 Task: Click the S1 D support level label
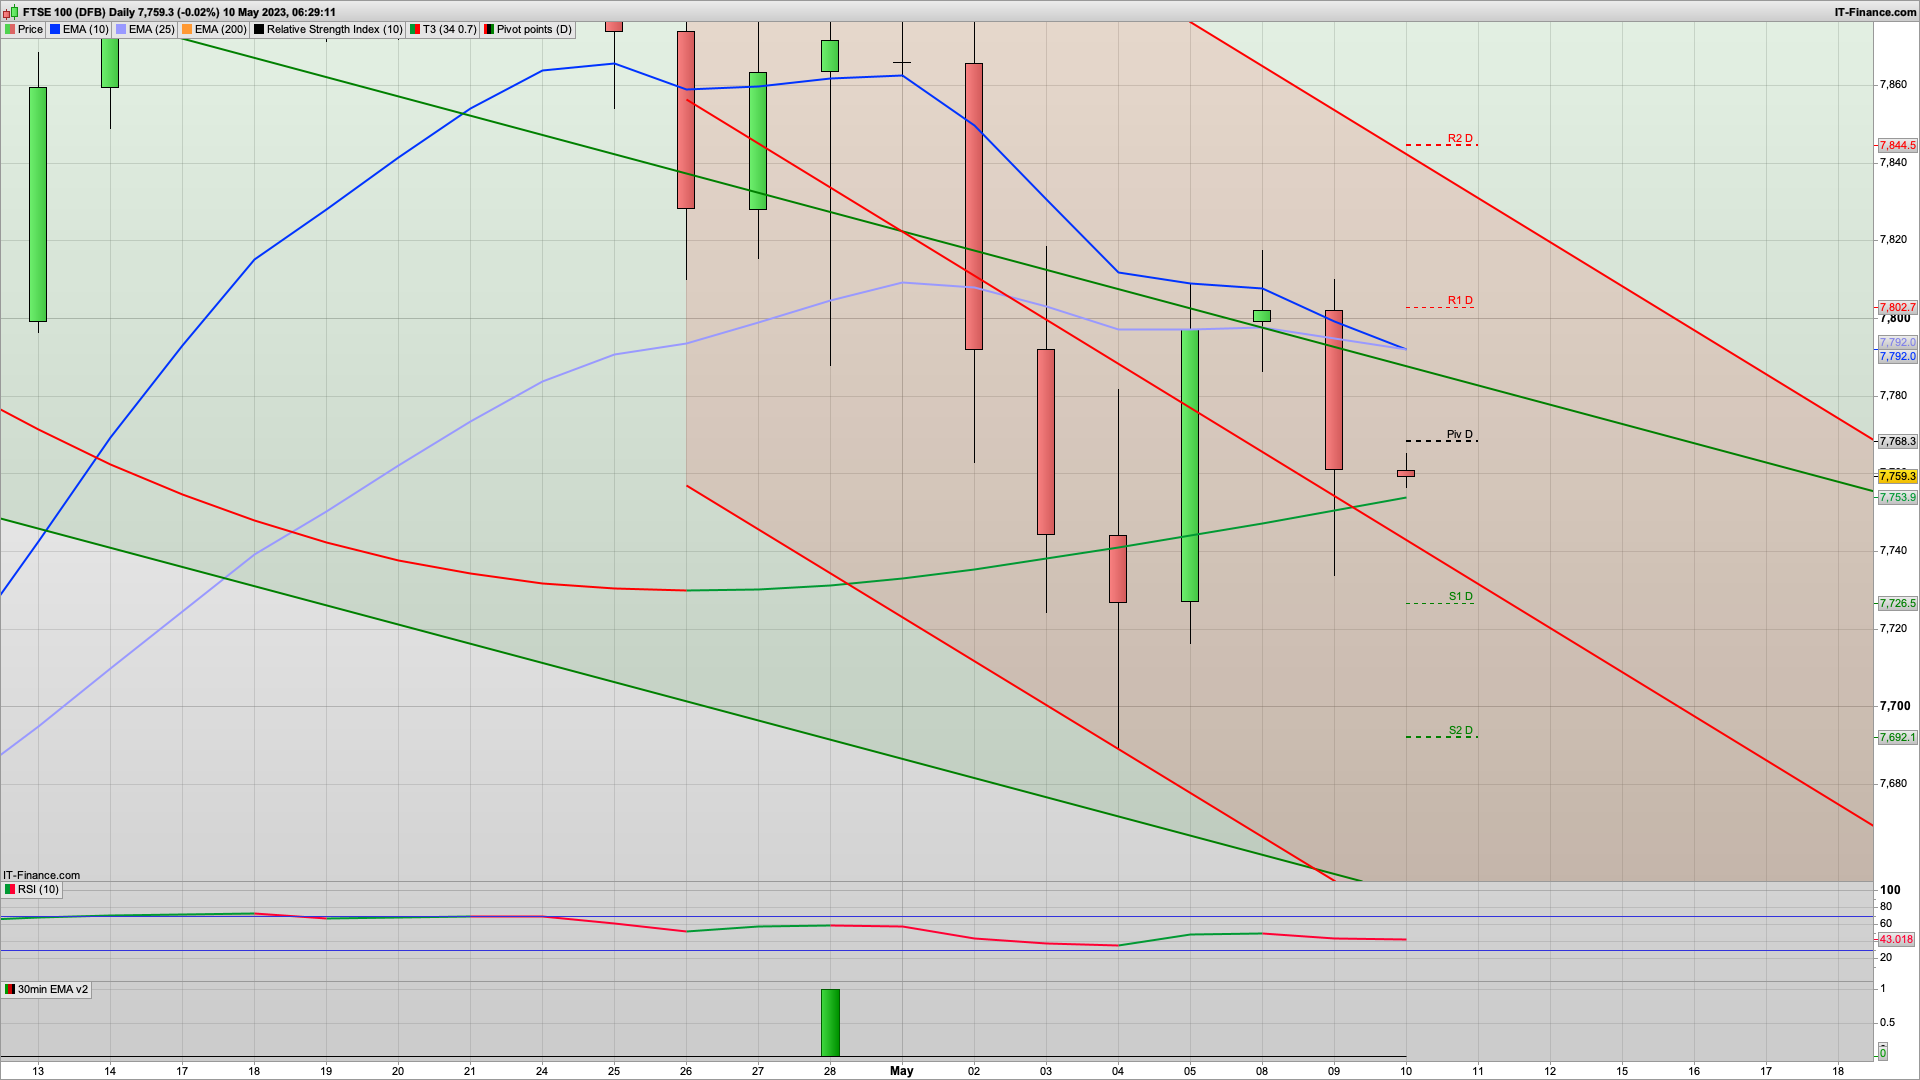[x=1460, y=597]
